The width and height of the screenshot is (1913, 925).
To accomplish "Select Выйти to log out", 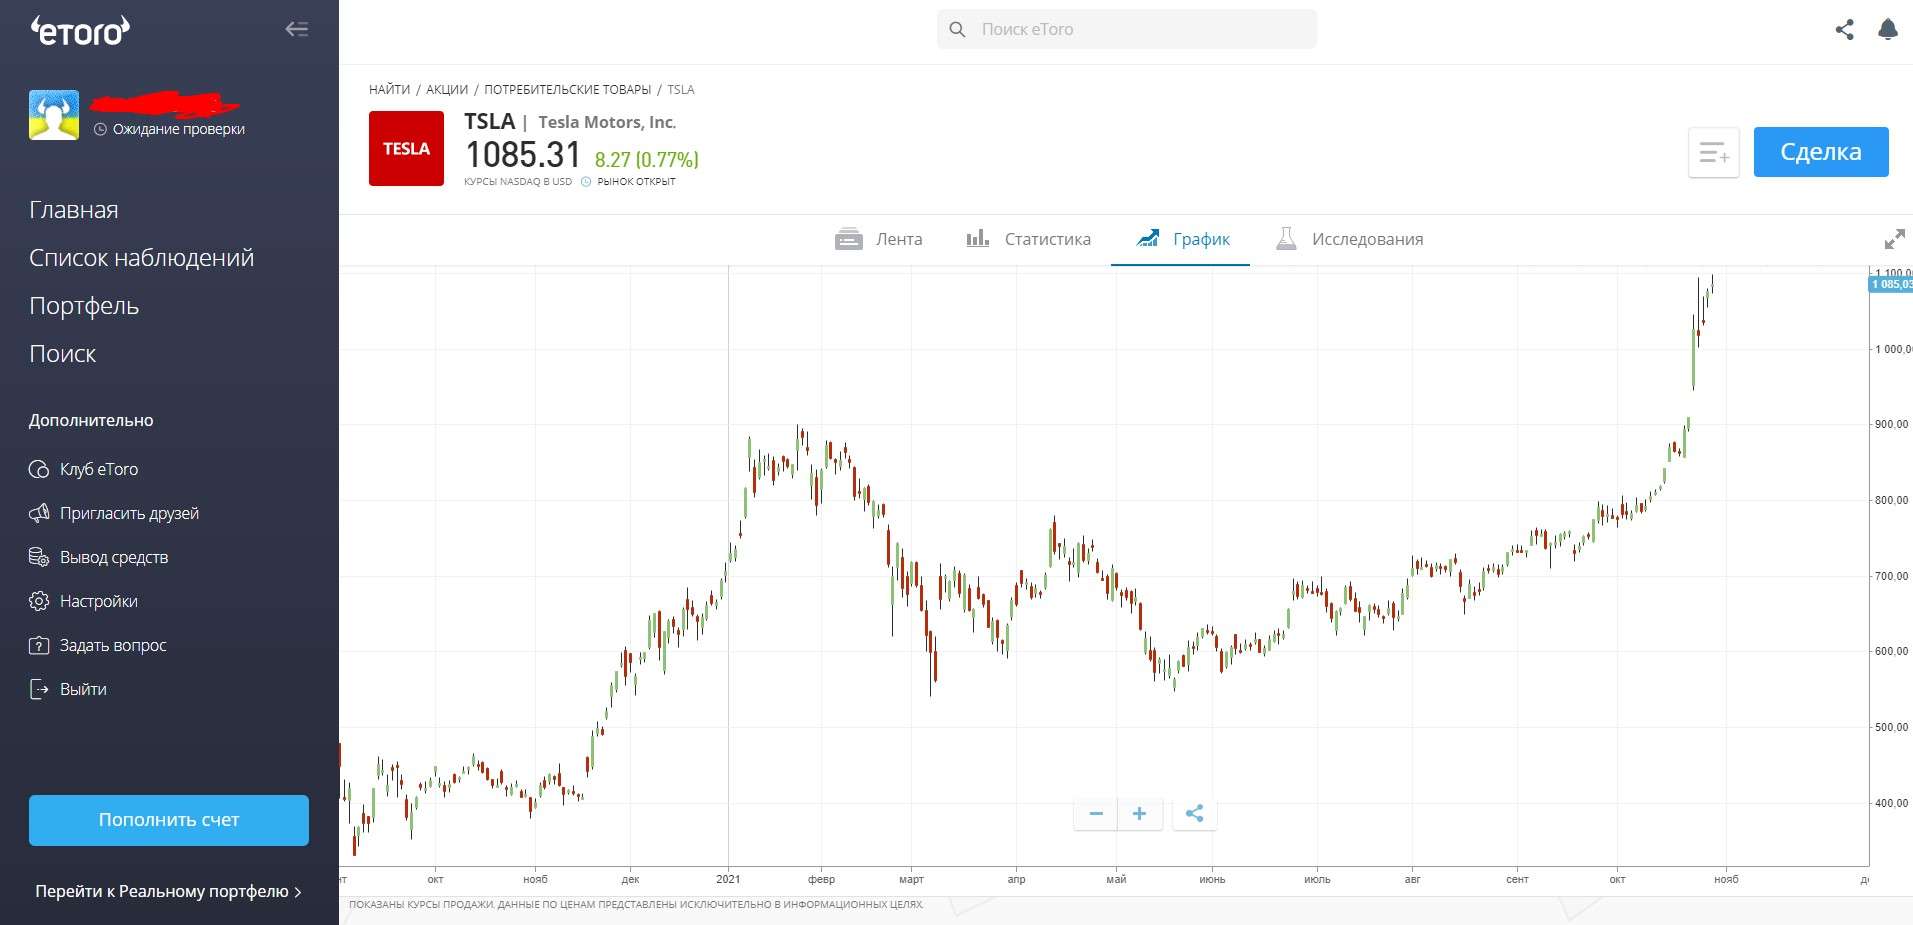I will (83, 689).
